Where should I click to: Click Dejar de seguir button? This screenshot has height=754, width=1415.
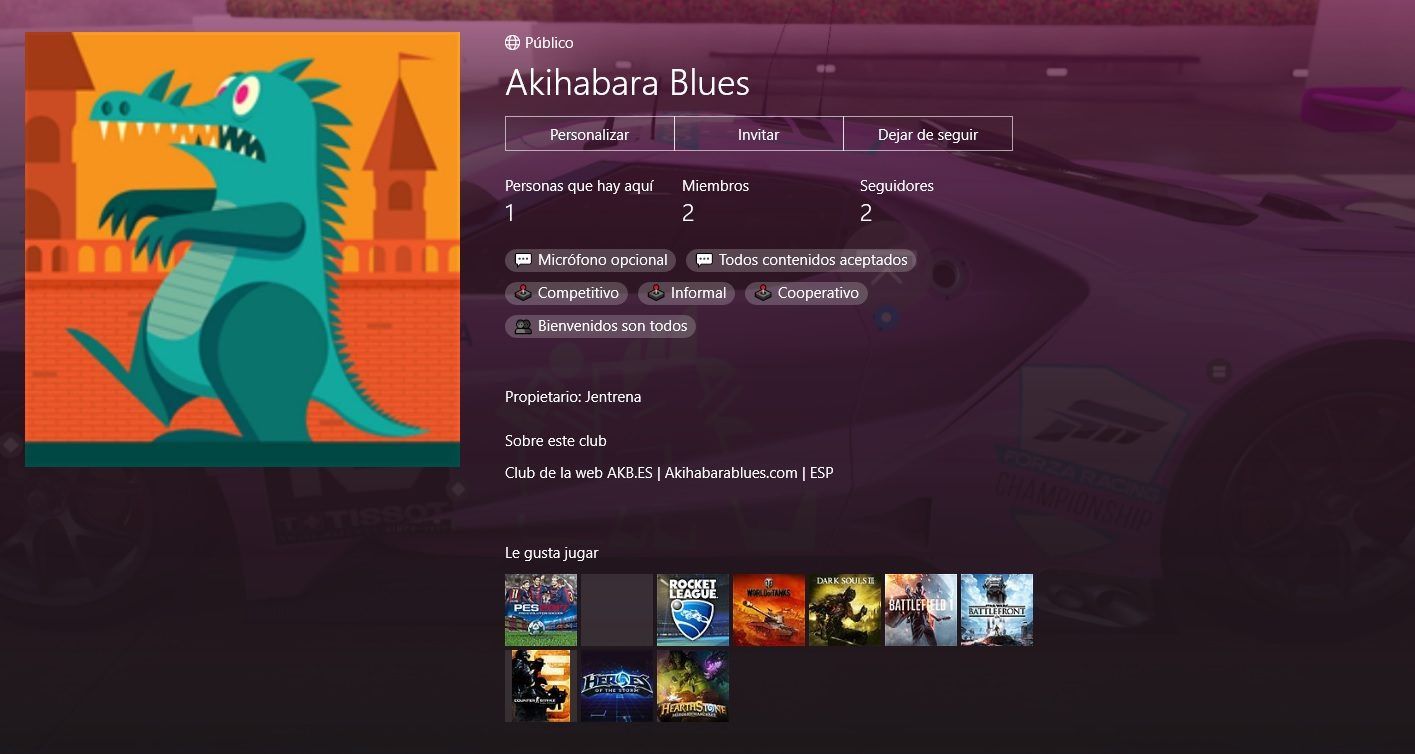tap(928, 134)
